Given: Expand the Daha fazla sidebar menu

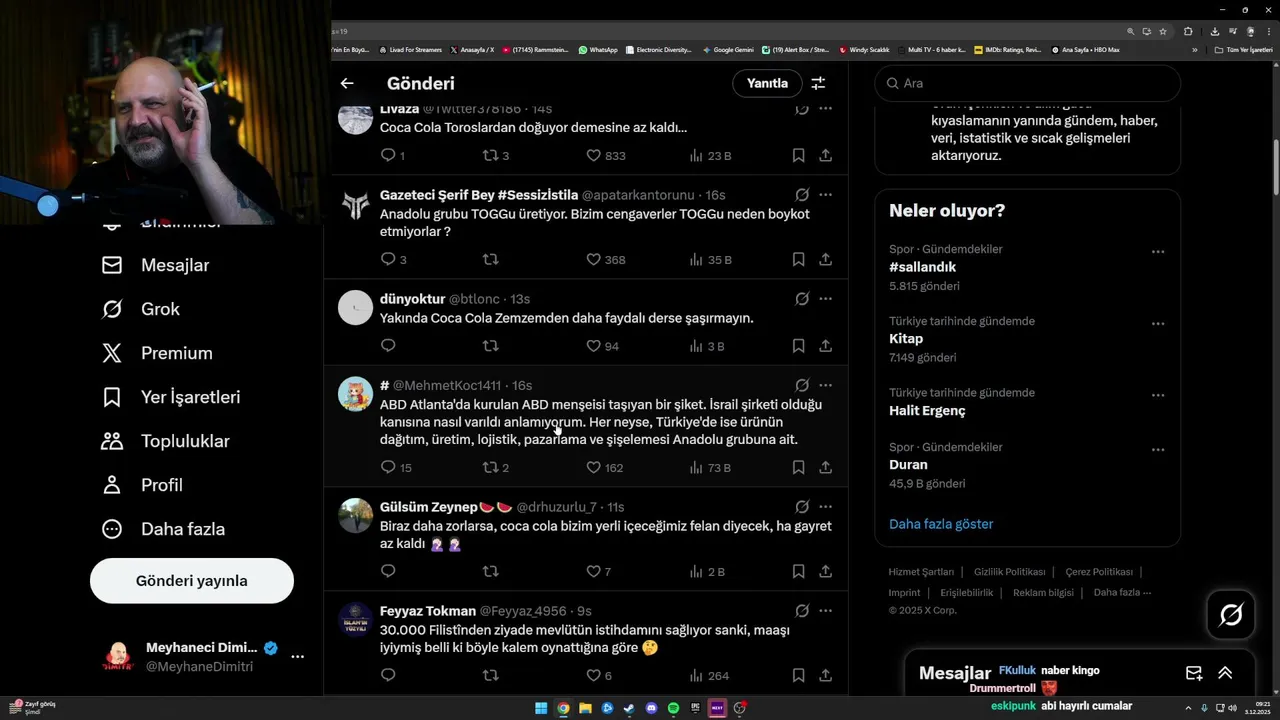Looking at the screenshot, I should pos(164,529).
